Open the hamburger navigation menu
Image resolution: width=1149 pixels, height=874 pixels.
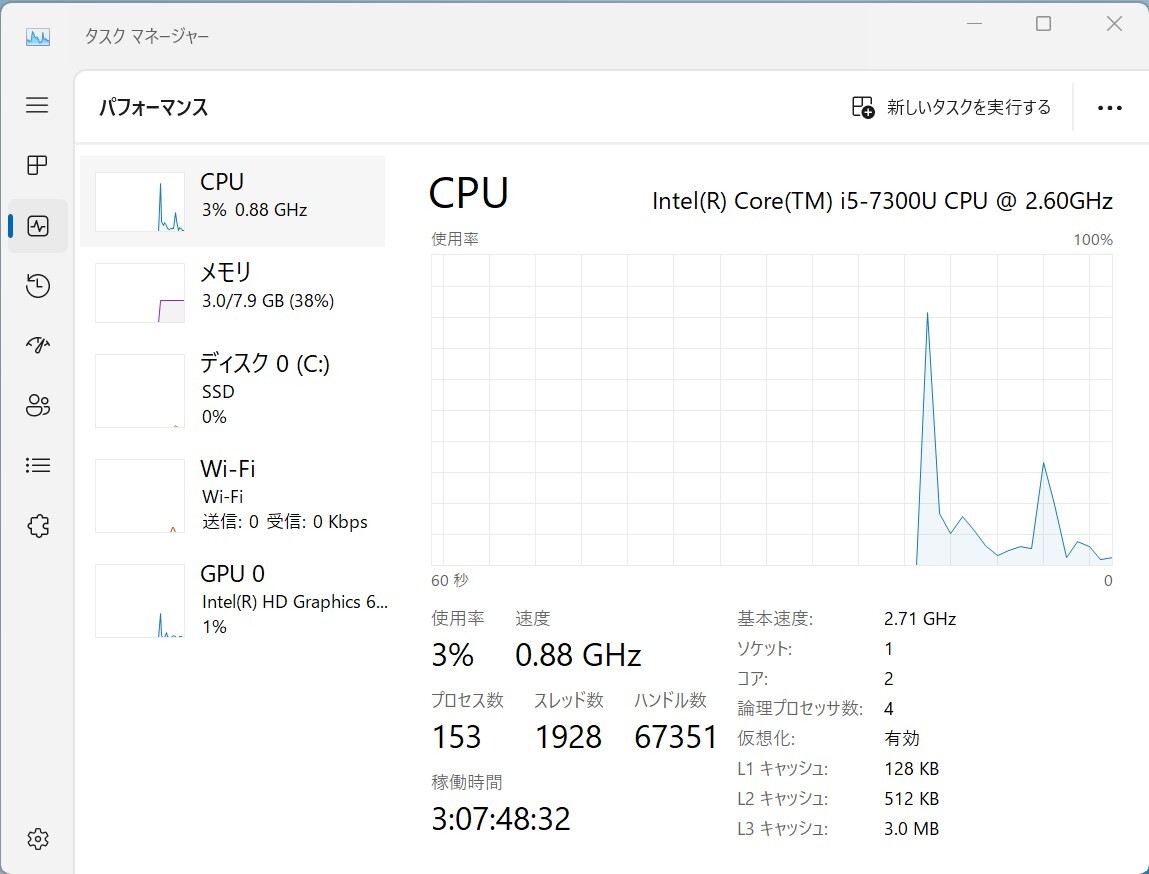pos(37,105)
